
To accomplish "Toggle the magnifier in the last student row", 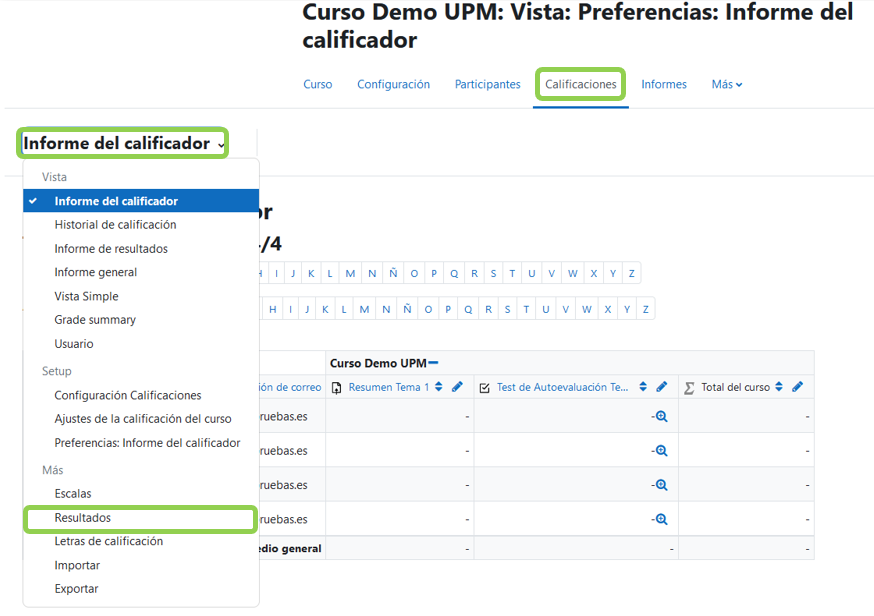I will [661, 518].
